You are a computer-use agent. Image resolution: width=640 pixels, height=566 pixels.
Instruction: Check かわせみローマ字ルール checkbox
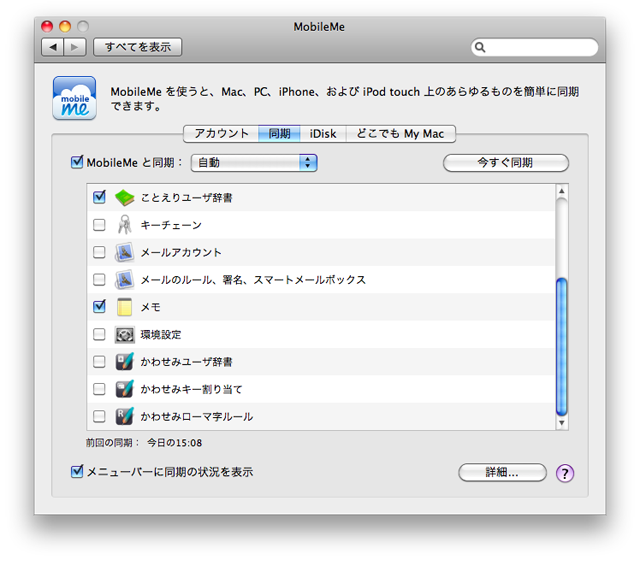pos(99,416)
